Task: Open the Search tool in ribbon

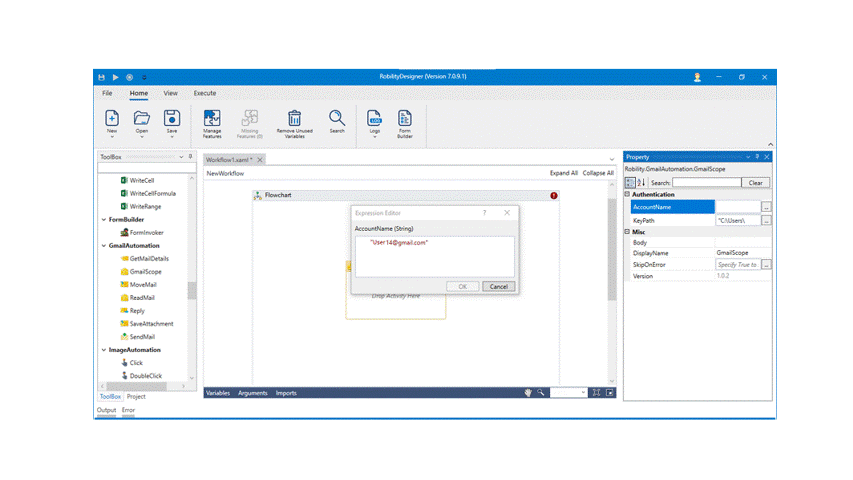Action: [x=337, y=122]
